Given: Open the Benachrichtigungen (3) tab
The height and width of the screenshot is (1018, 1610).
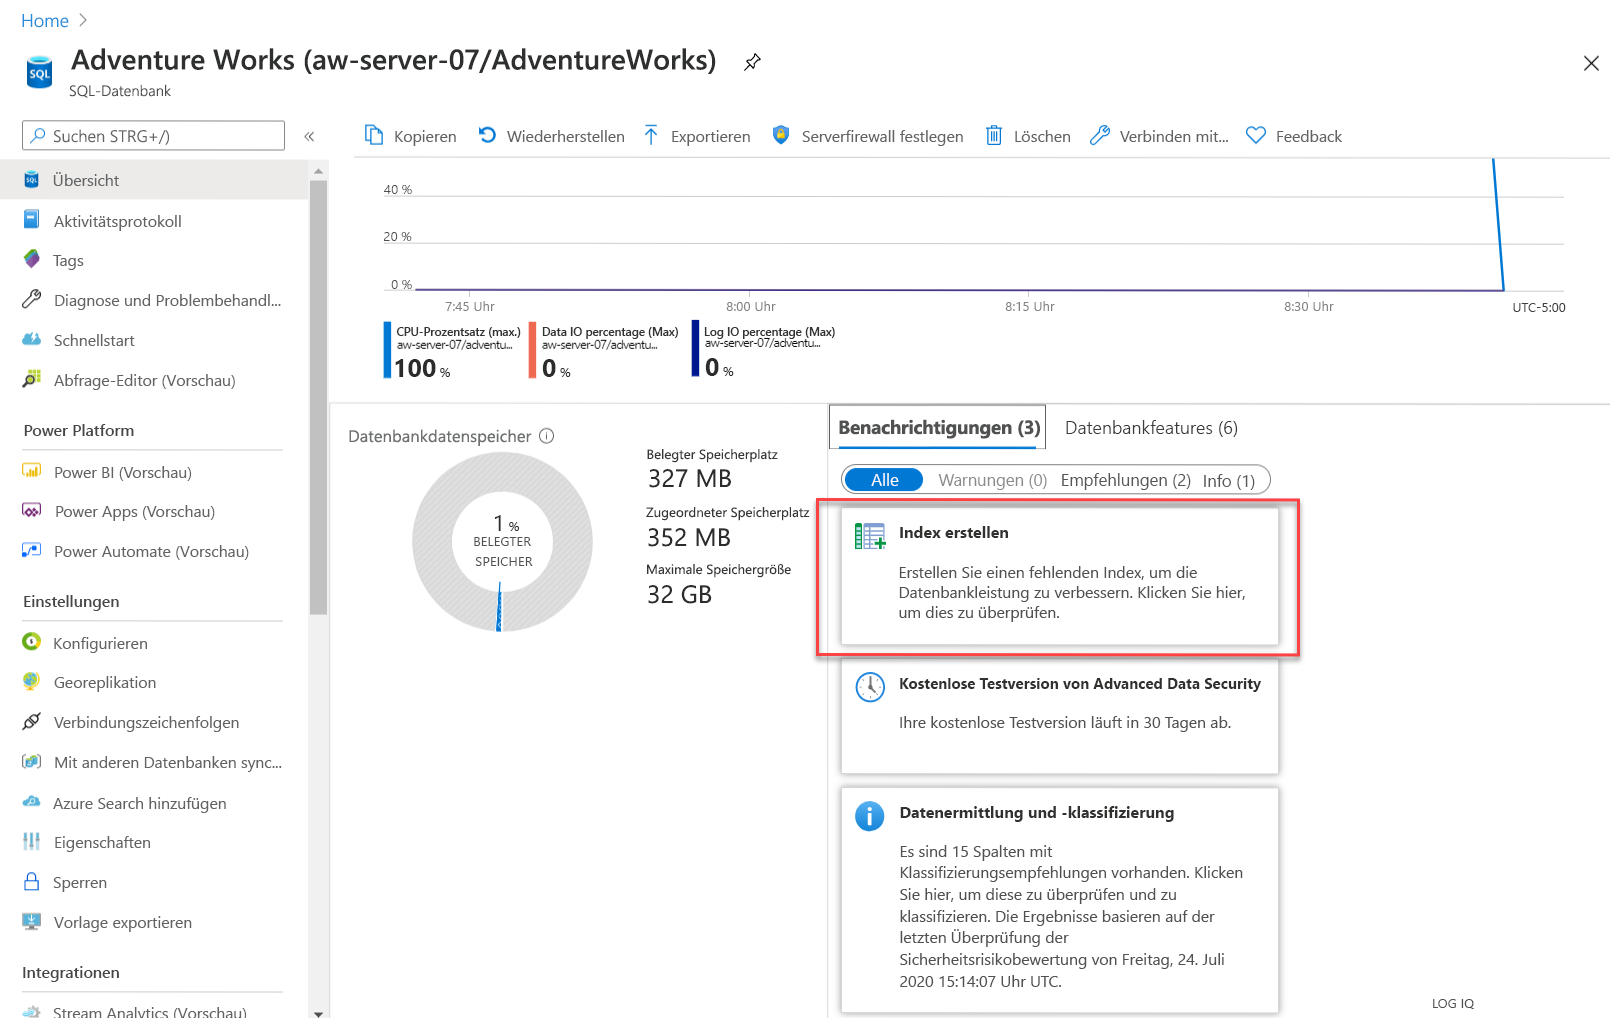Looking at the screenshot, I should tap(938, 427).
